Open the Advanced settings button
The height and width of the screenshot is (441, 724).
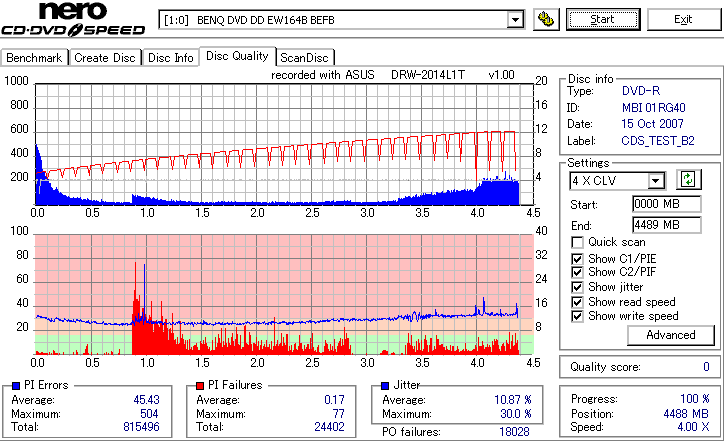[x=671, y=335]
